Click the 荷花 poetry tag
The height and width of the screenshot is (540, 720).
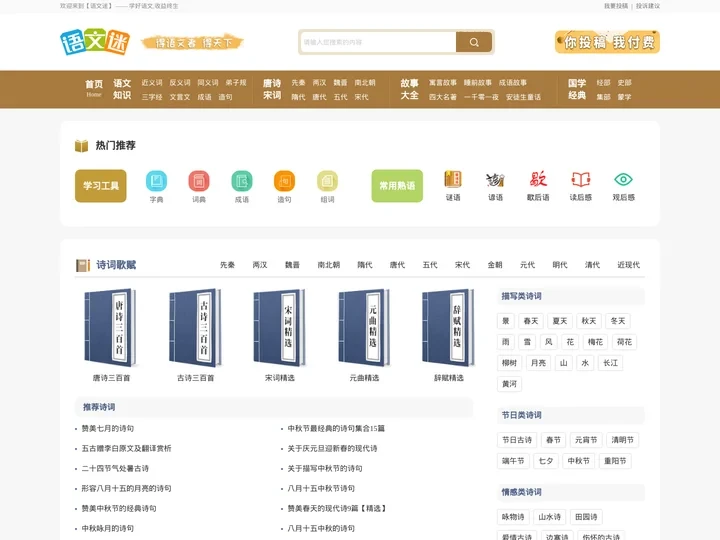tap(624, 342)
